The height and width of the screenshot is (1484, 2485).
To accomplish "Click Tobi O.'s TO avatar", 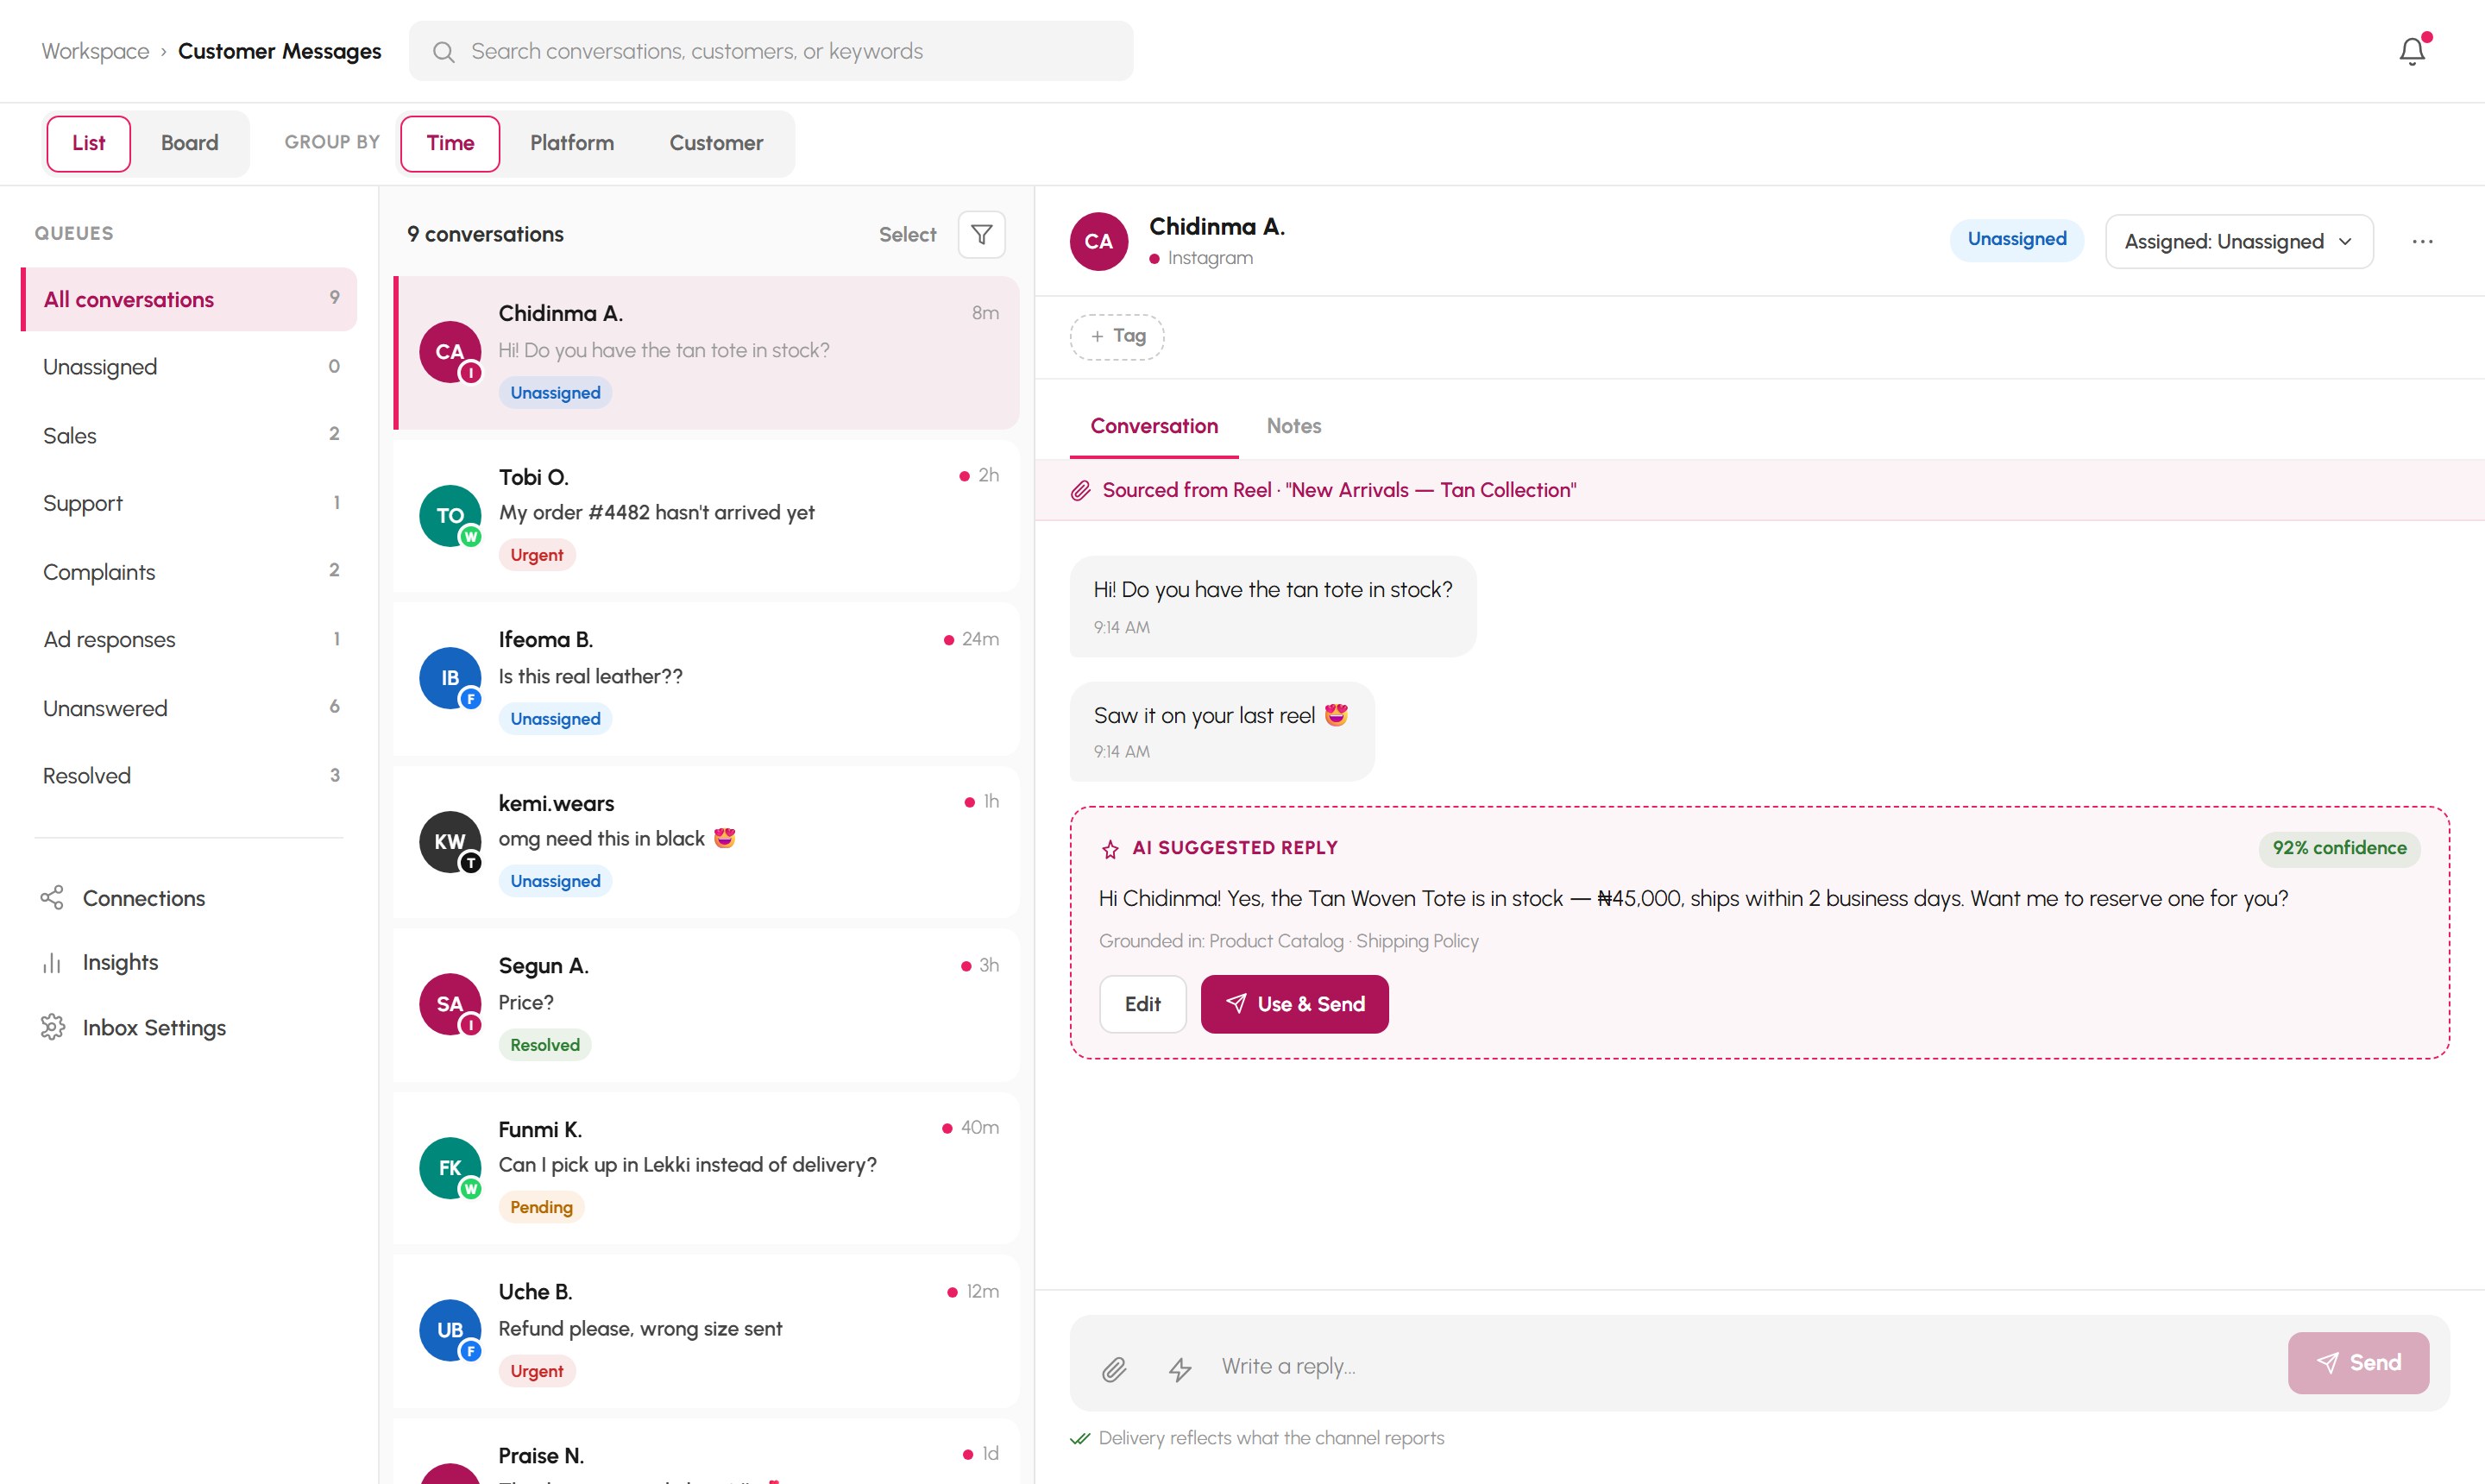I will point(449,516).
